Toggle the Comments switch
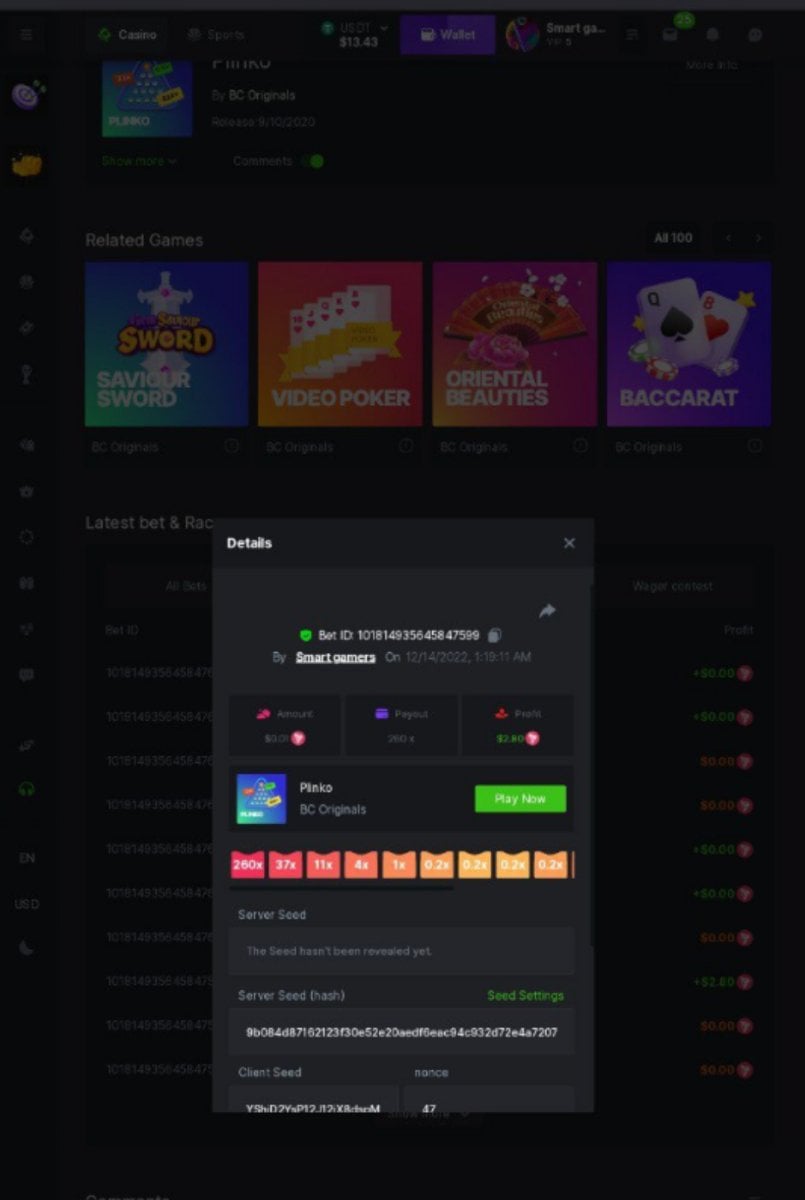 [312, 161]
